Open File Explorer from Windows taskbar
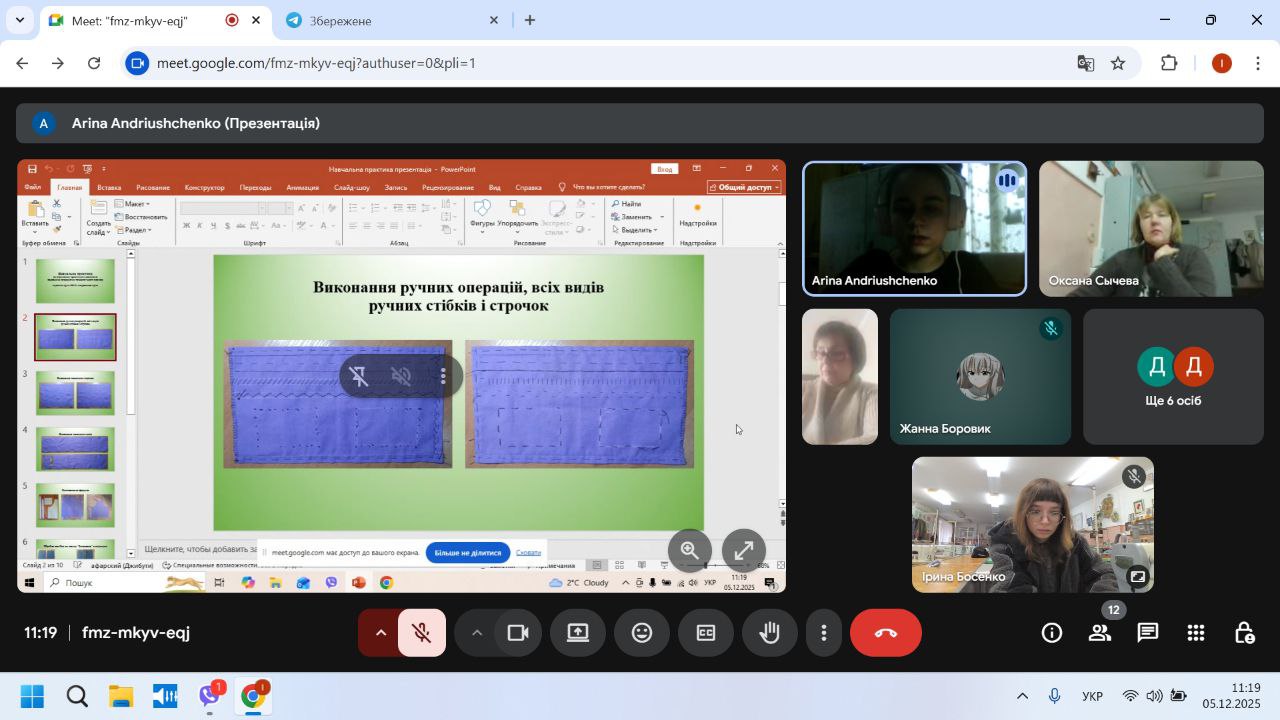Viewport: 1280px width, 720px height. point(121,696)
